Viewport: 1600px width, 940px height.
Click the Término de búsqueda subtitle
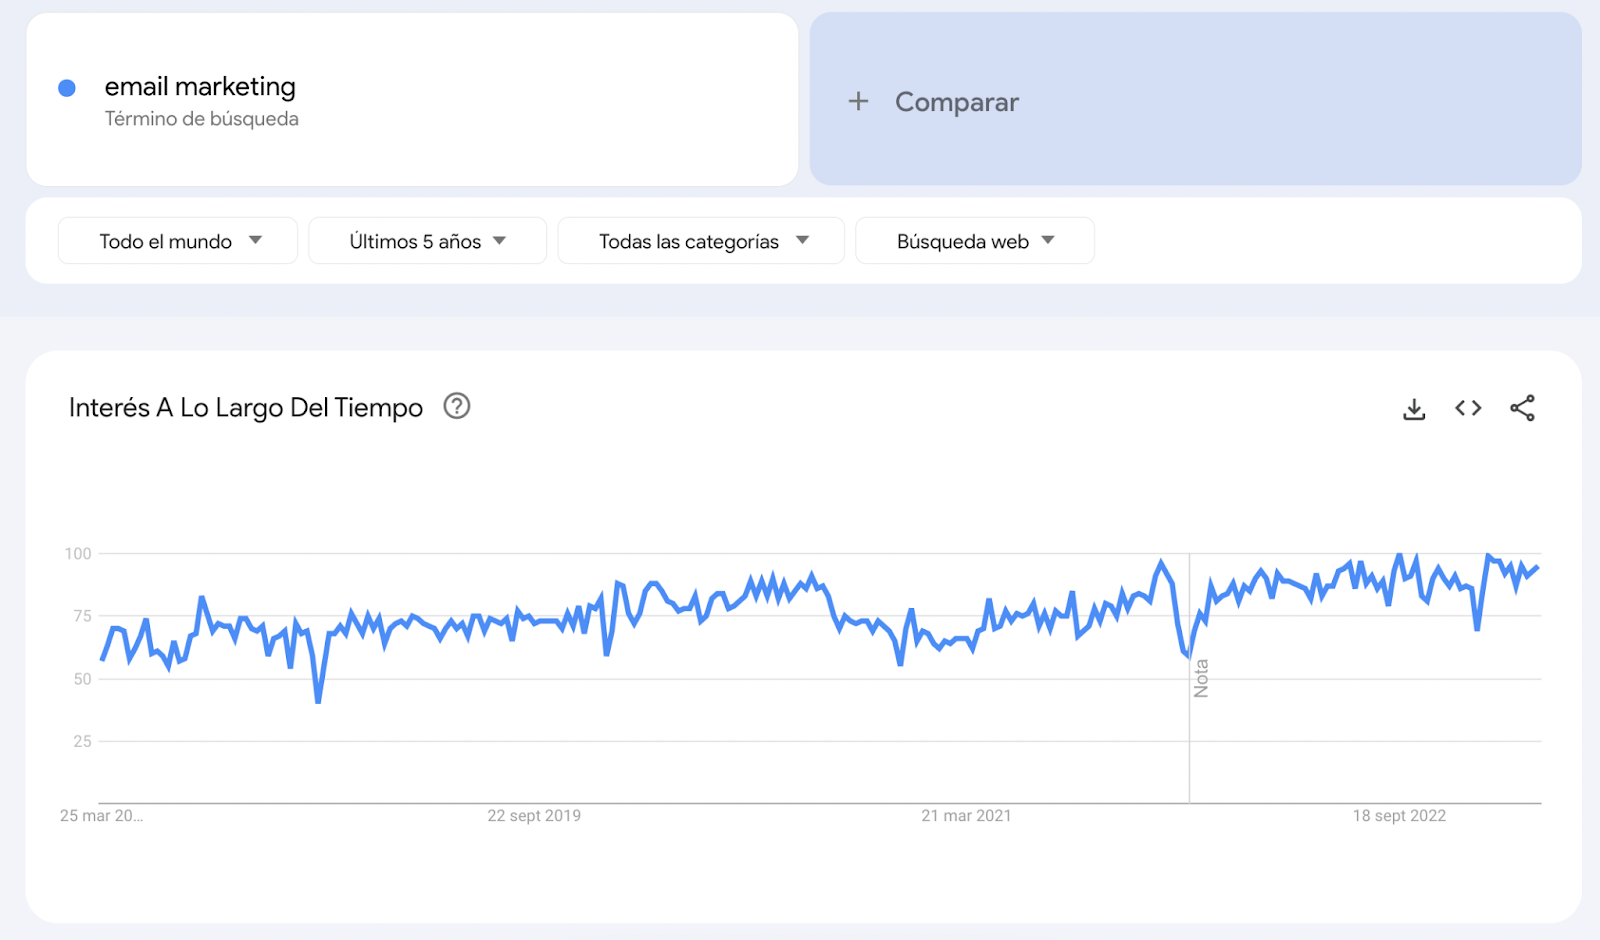tap(202, 119)
